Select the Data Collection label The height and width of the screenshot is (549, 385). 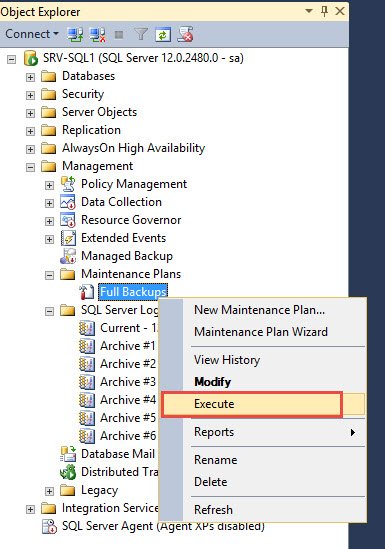[121, 202]
